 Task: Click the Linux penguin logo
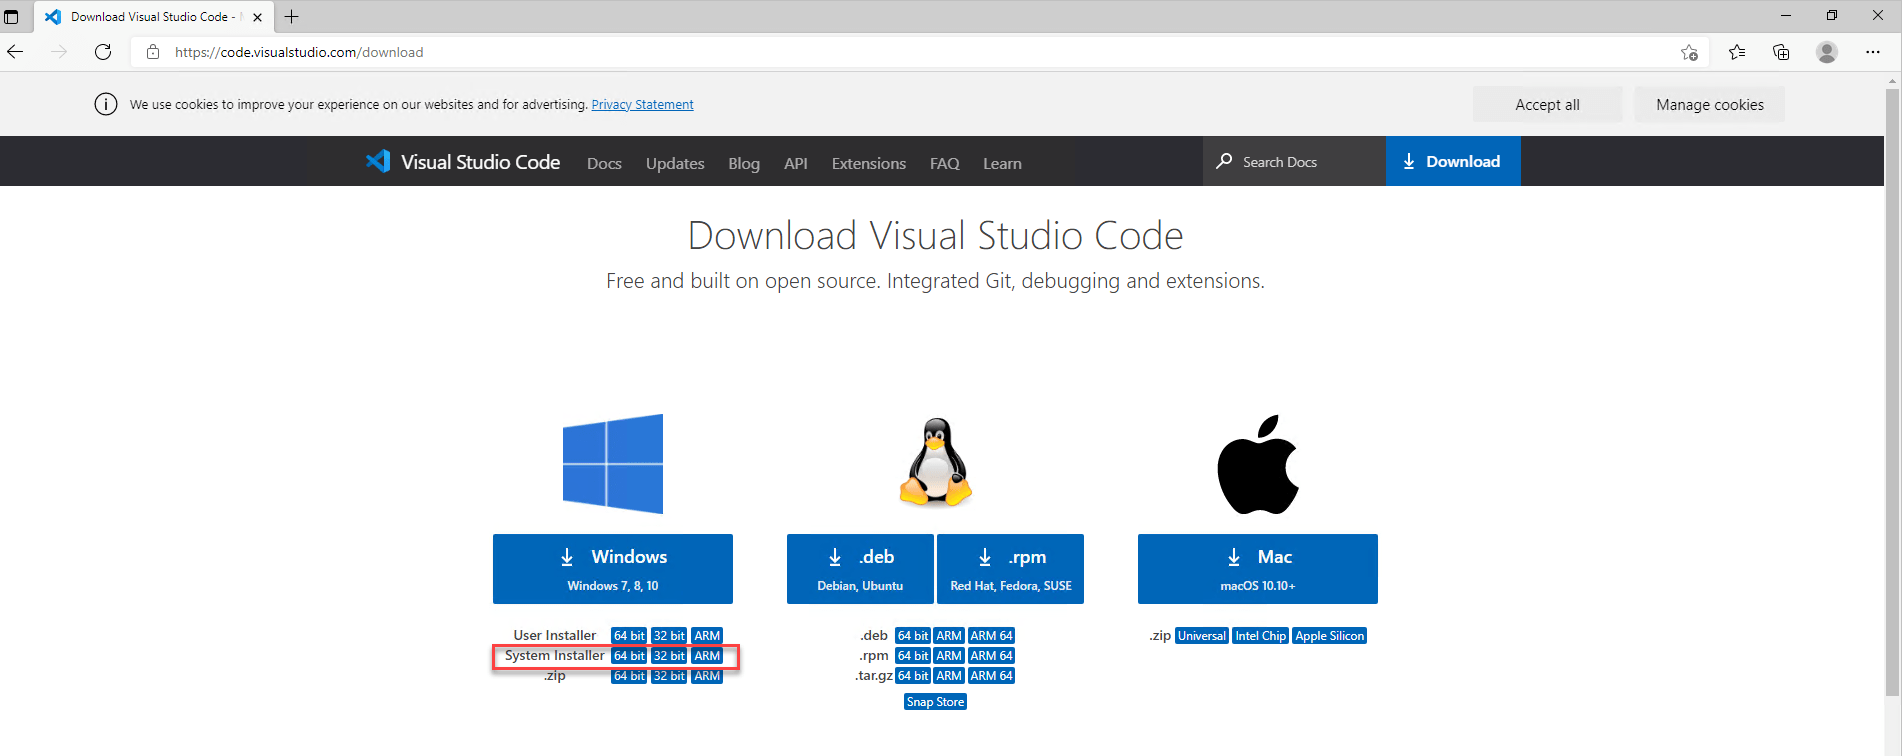tap(936, 462)
